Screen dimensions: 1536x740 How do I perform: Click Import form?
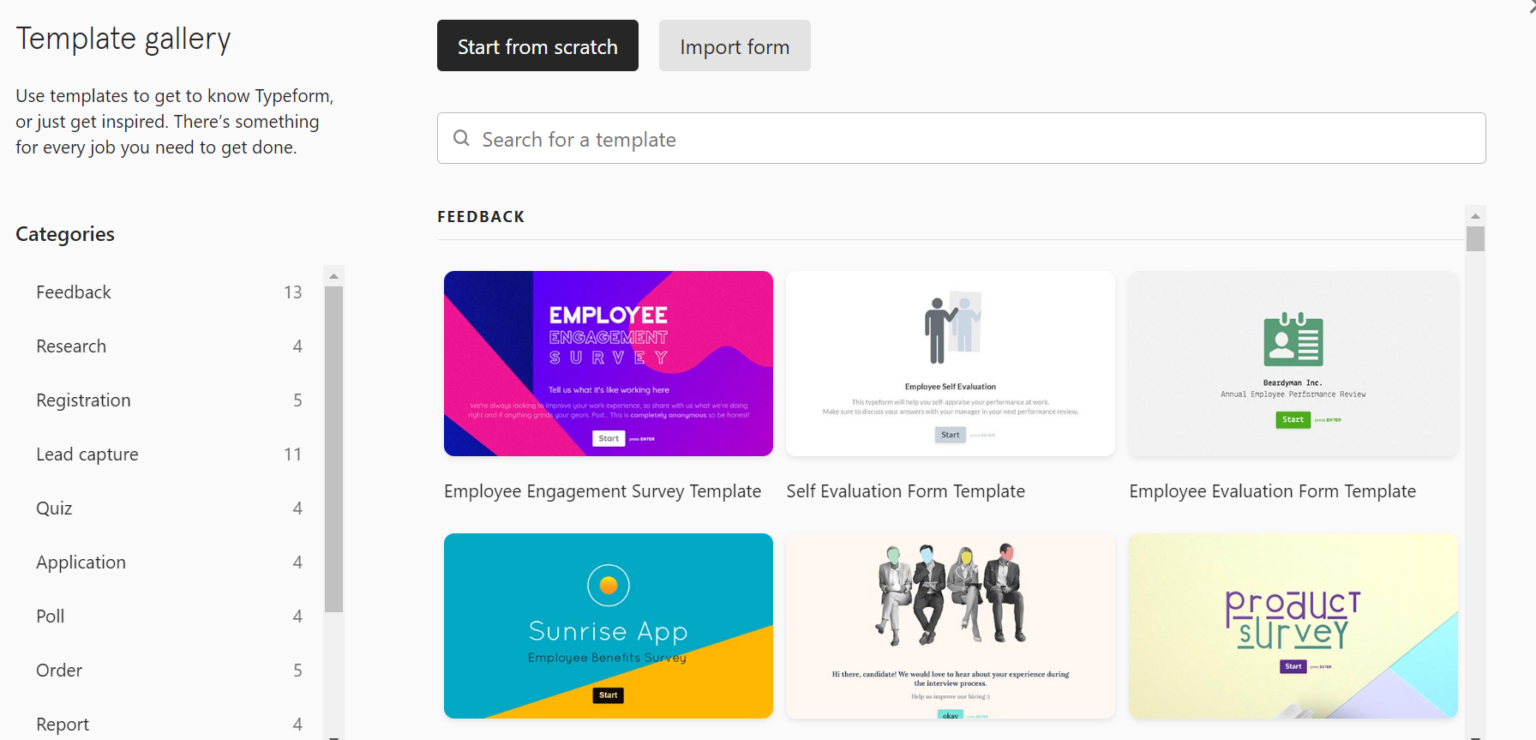734,45
